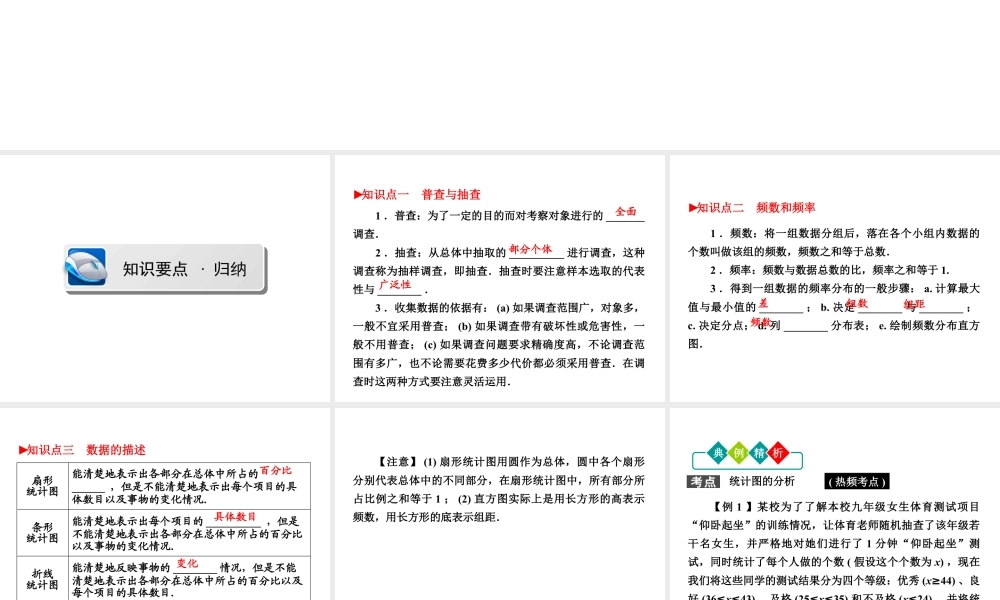Select the 折线统计图 table cell
The width and height of the screenshot is (1000, 600).
click(42, 576)
